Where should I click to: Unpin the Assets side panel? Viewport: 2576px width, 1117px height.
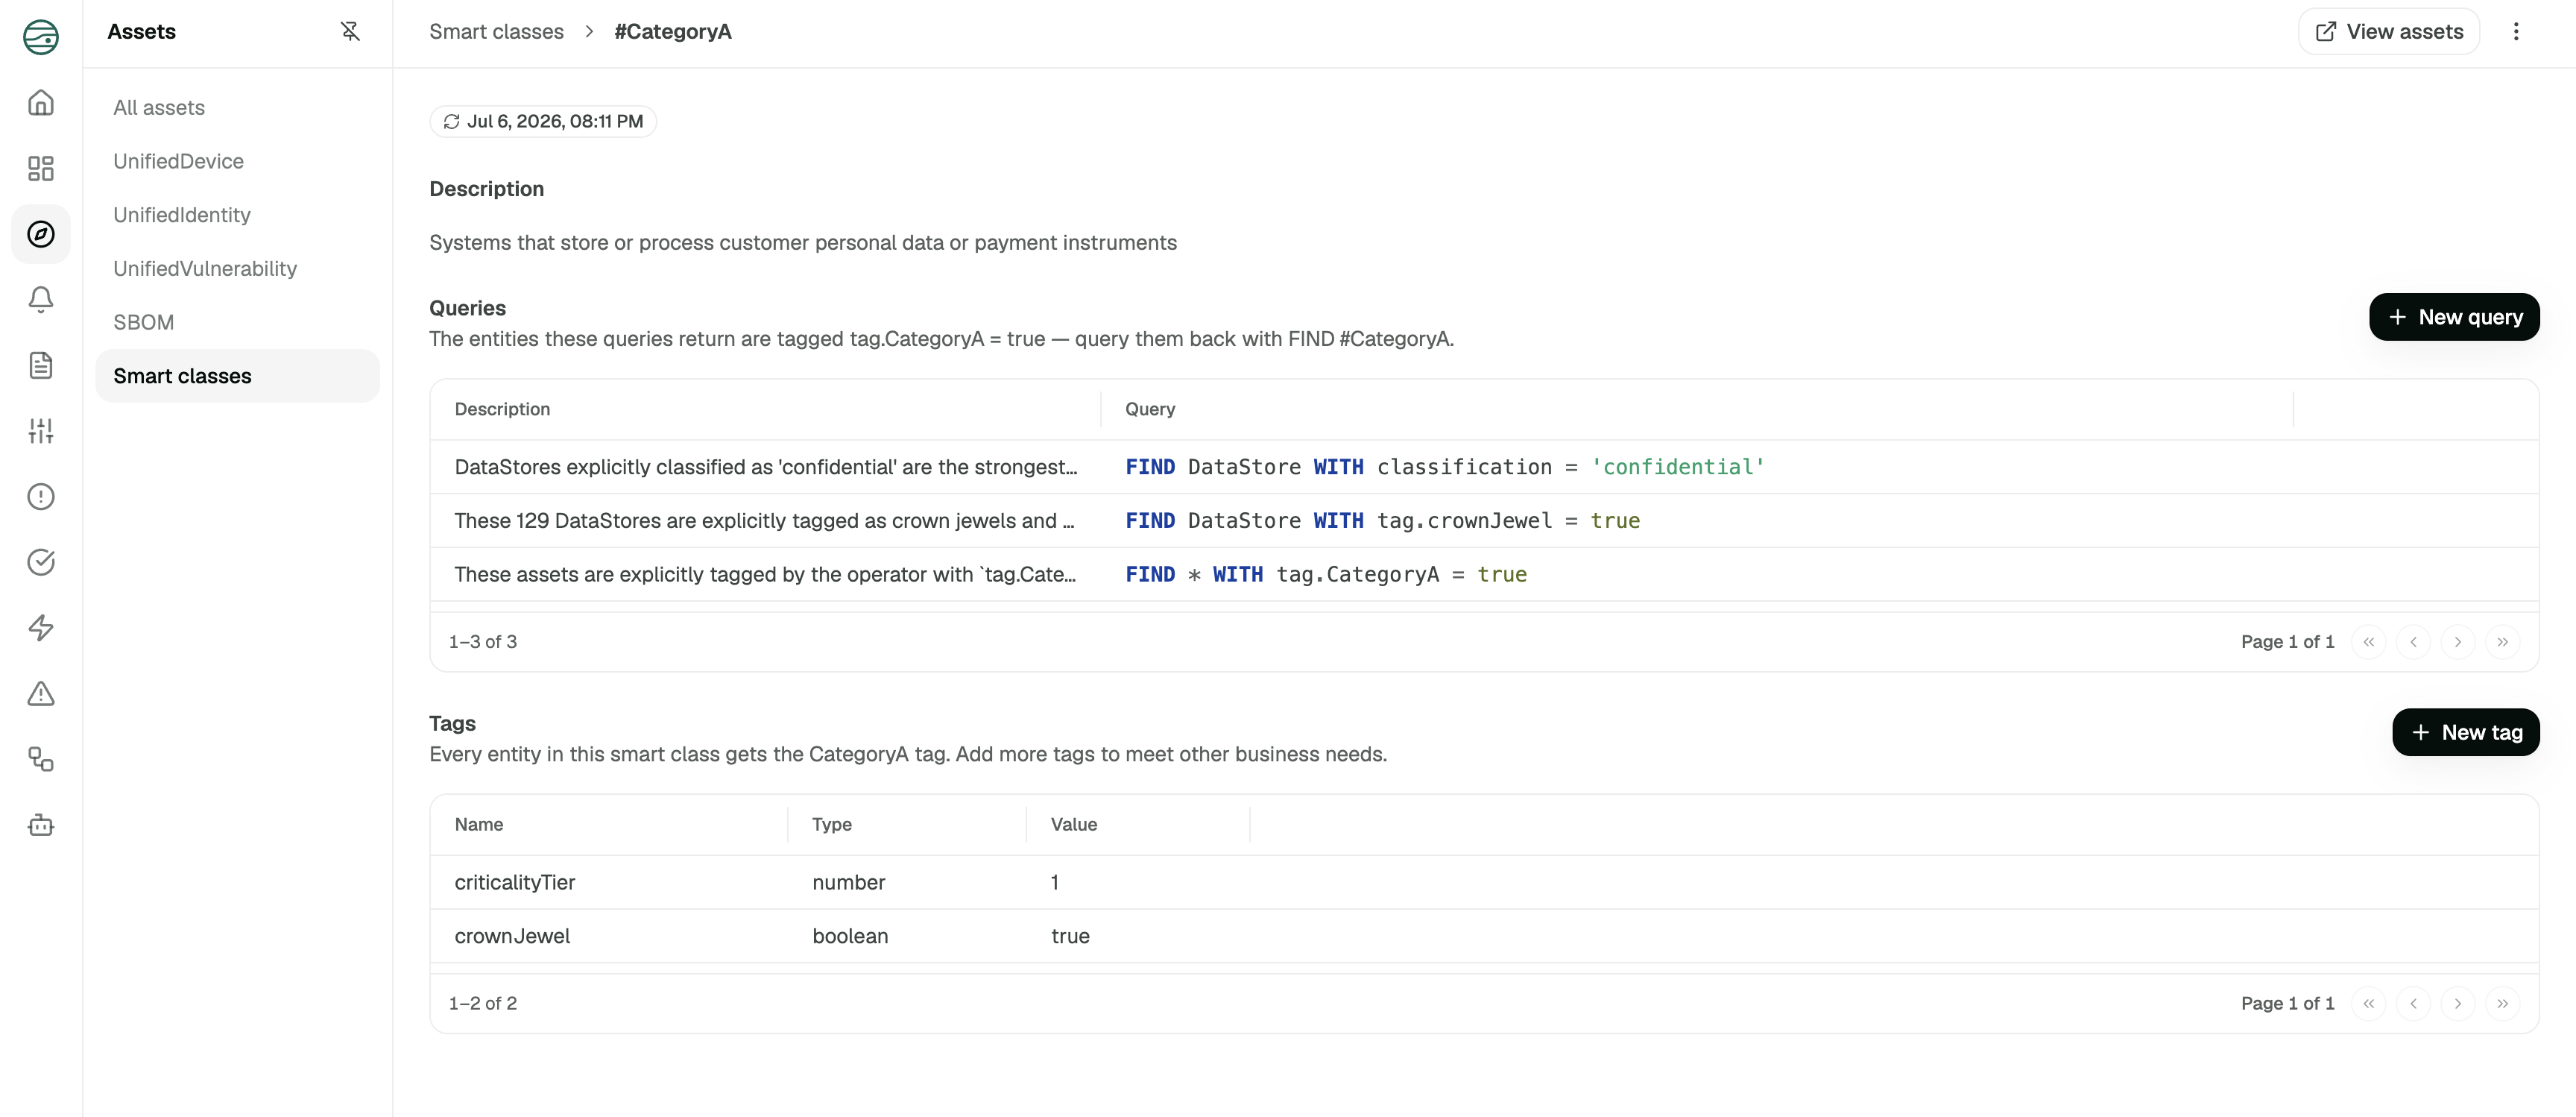pyautogui.click(x=350, y=32)
